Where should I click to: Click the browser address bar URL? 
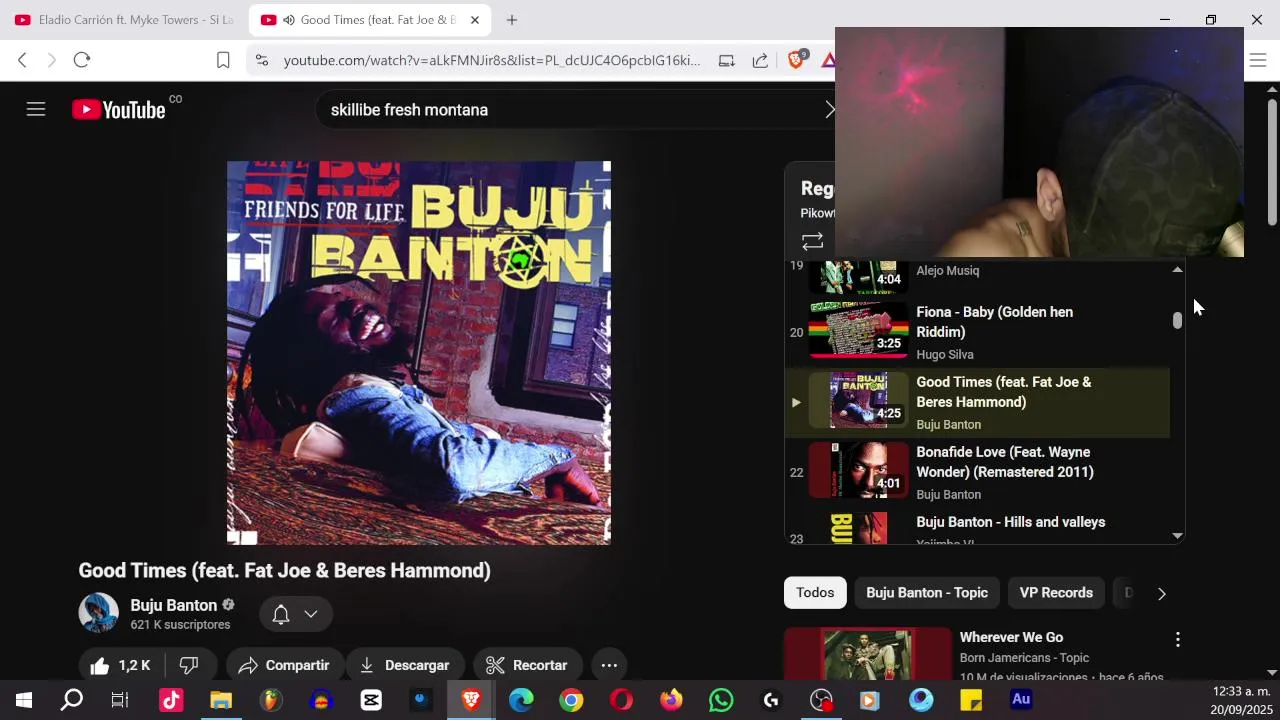click(492, 60)
